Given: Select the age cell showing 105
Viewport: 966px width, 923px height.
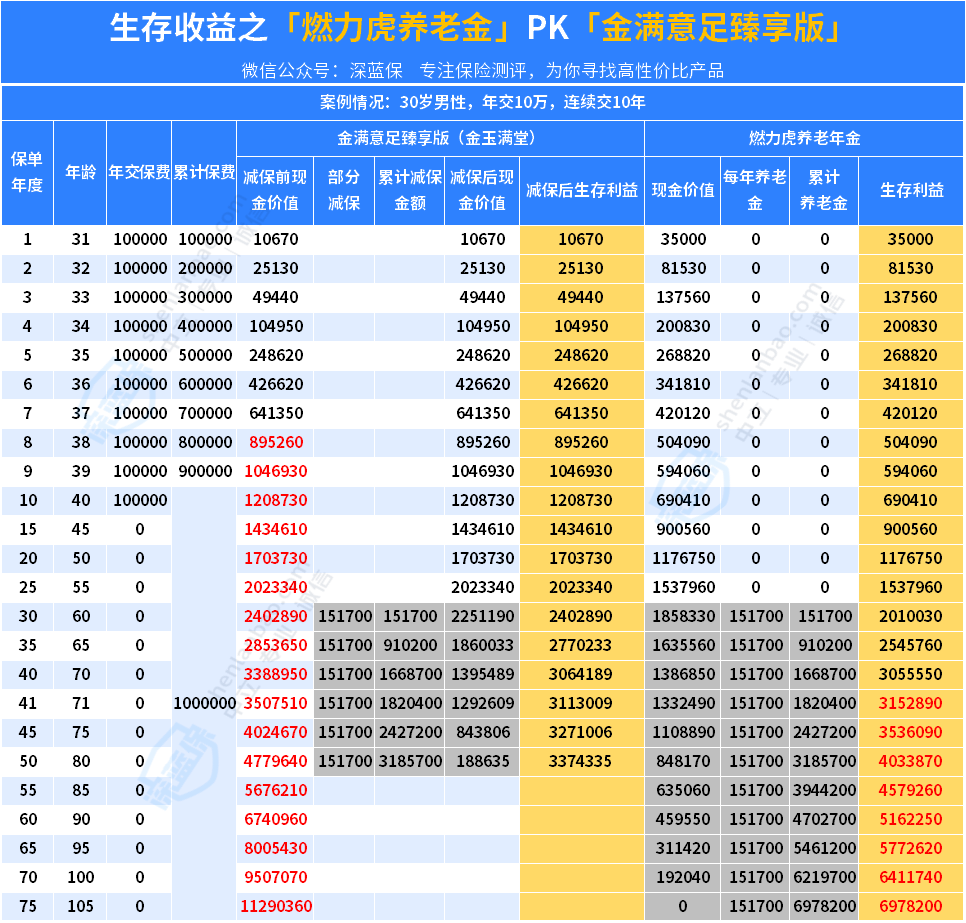Looking at the screenshot, I should (81, 906).
